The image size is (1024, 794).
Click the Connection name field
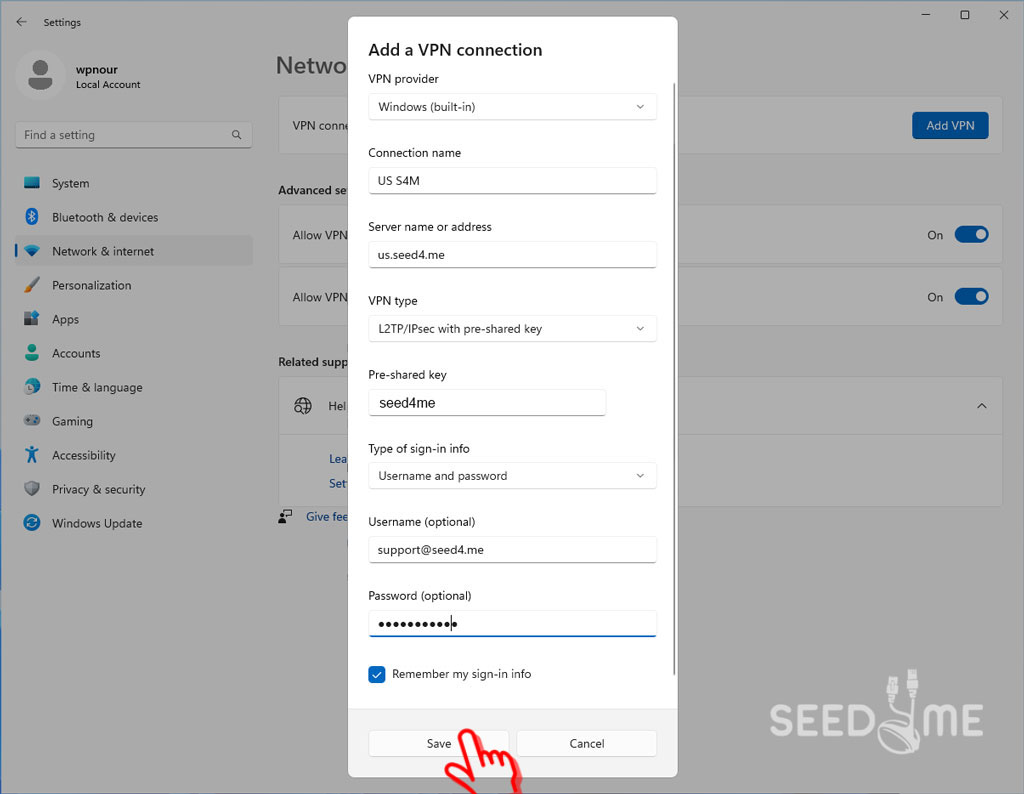[x=512, y=180]
